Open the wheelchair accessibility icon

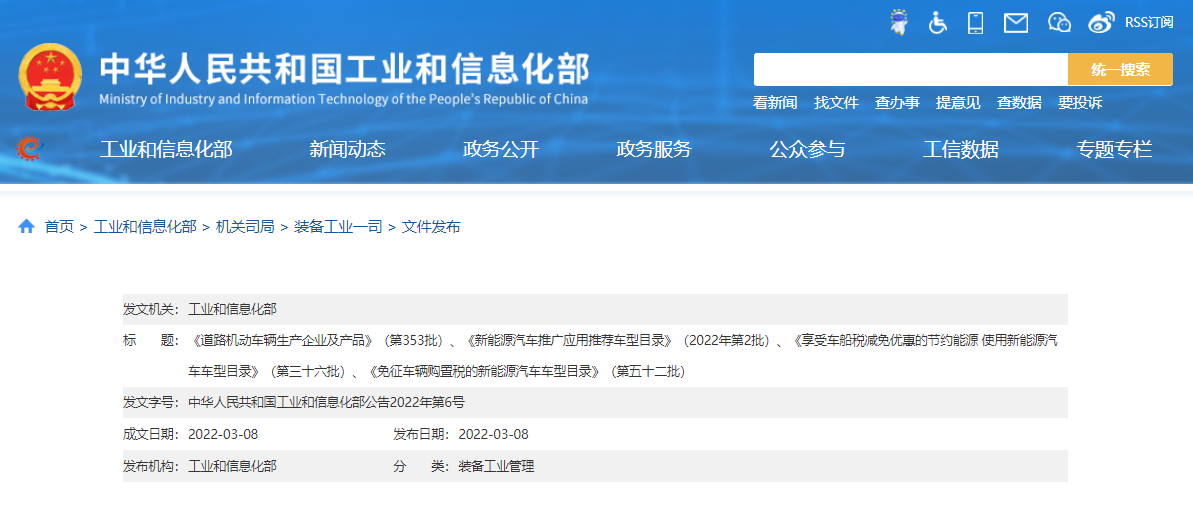pyautogui.click(x=937, y=22)
